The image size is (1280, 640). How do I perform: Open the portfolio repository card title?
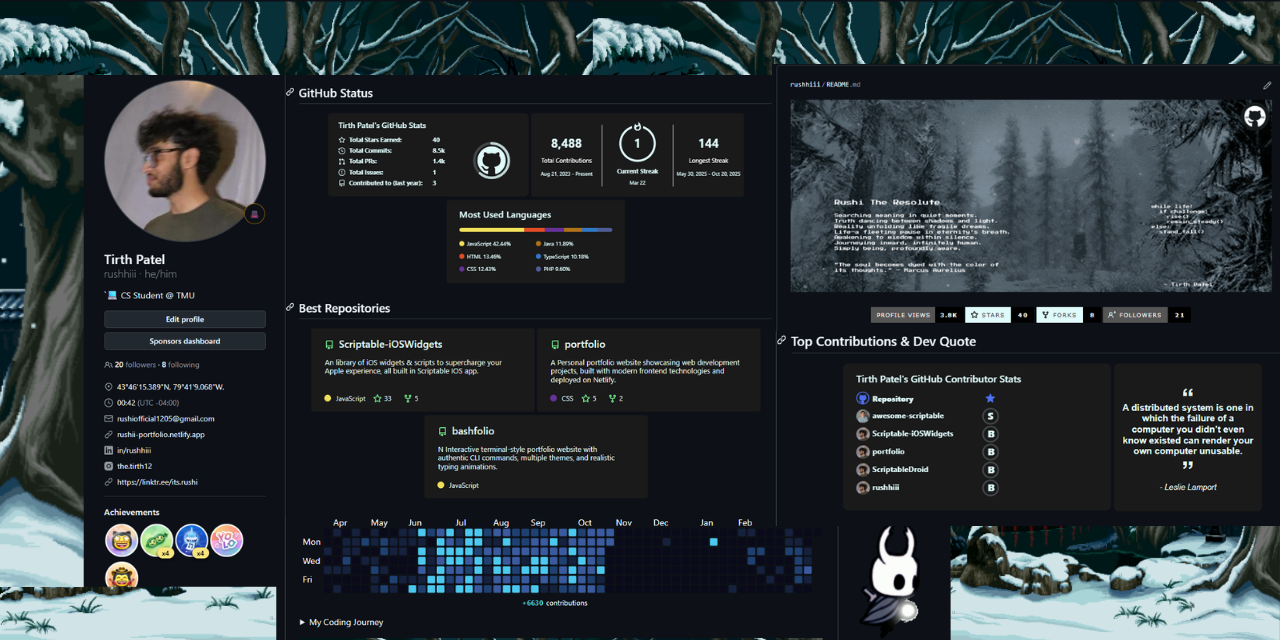tap(585, 345)
